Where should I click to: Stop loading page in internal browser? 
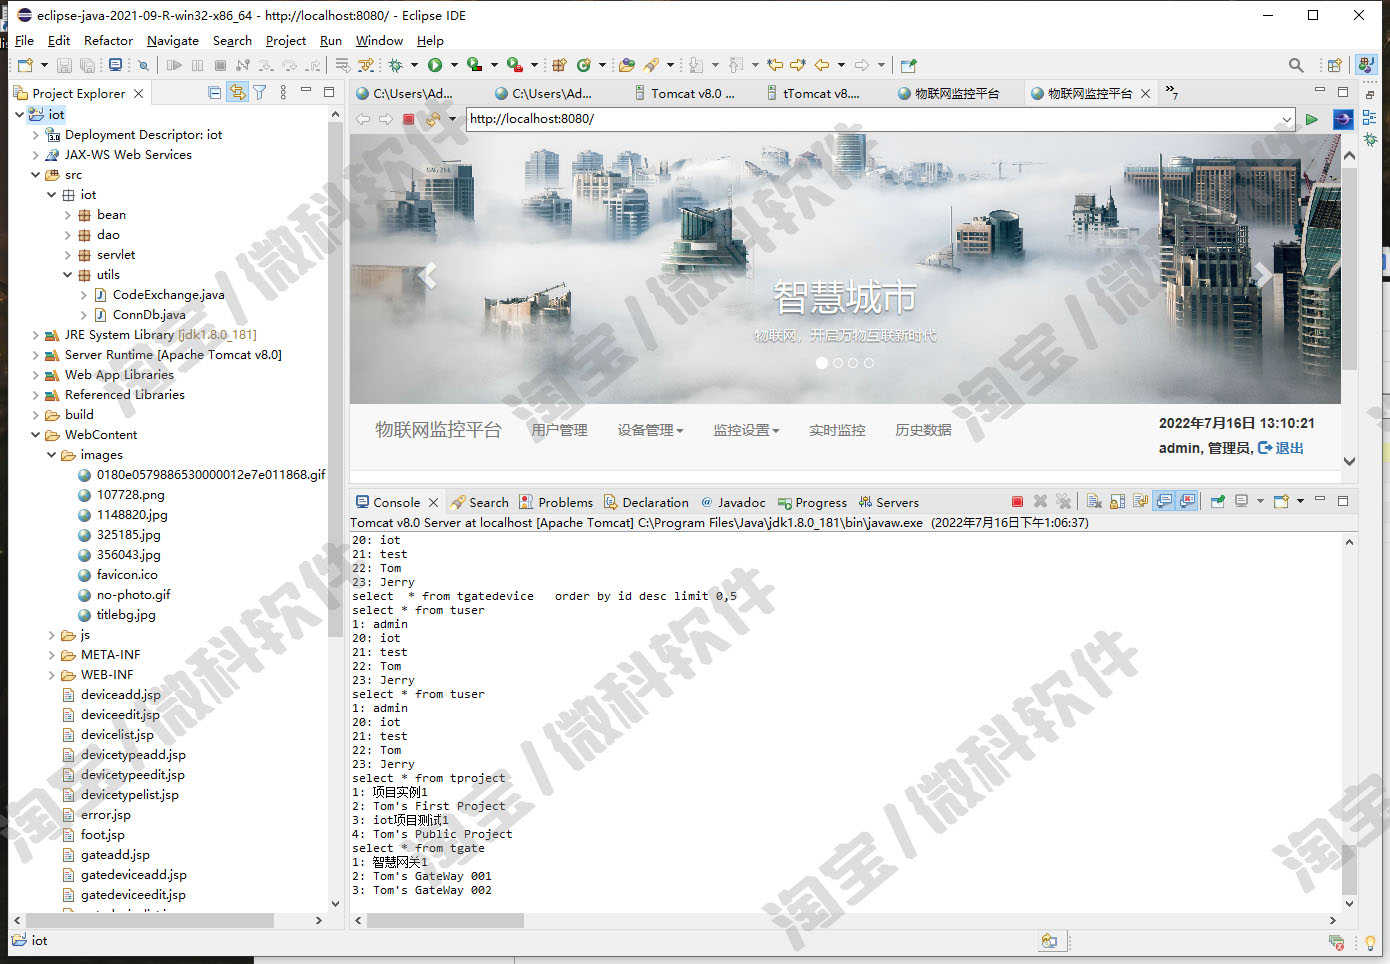pyautogui.click(x=408, y=119)
